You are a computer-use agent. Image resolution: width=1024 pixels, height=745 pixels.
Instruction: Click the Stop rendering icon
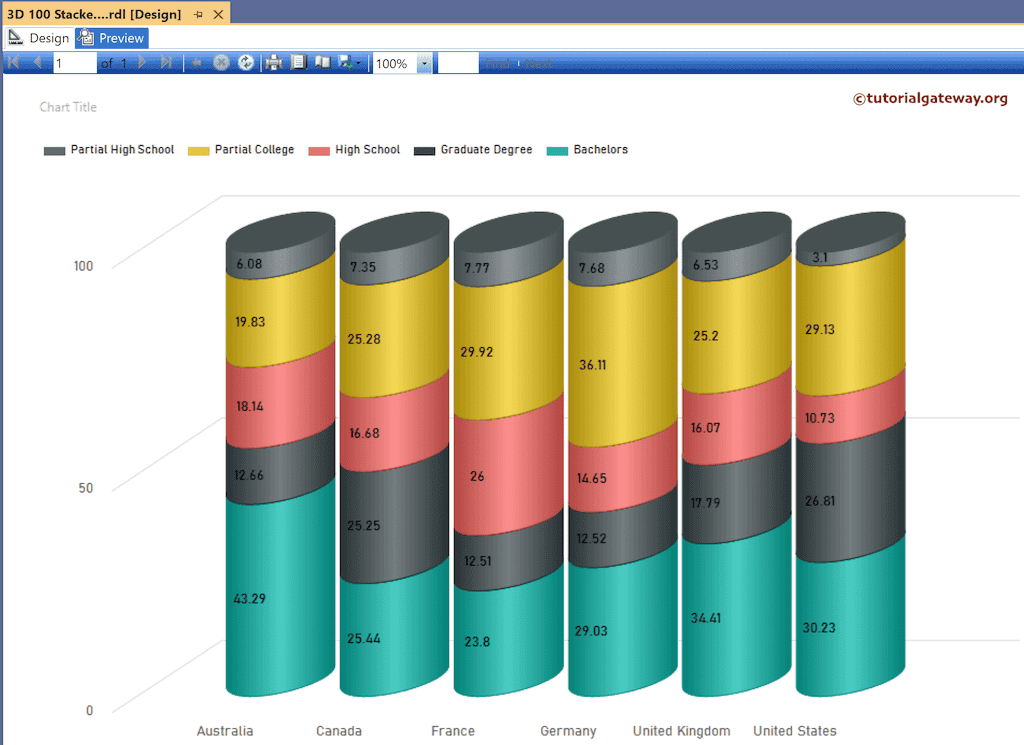[x=221, y=62]
